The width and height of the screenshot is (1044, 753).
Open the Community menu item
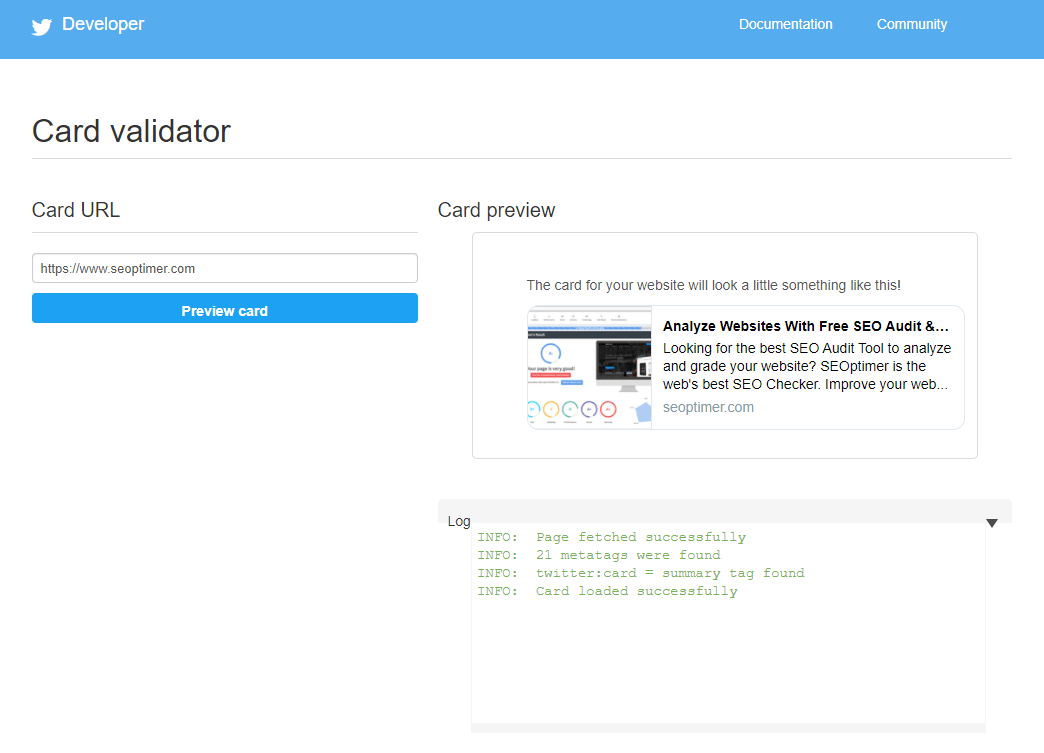(911, 24)
